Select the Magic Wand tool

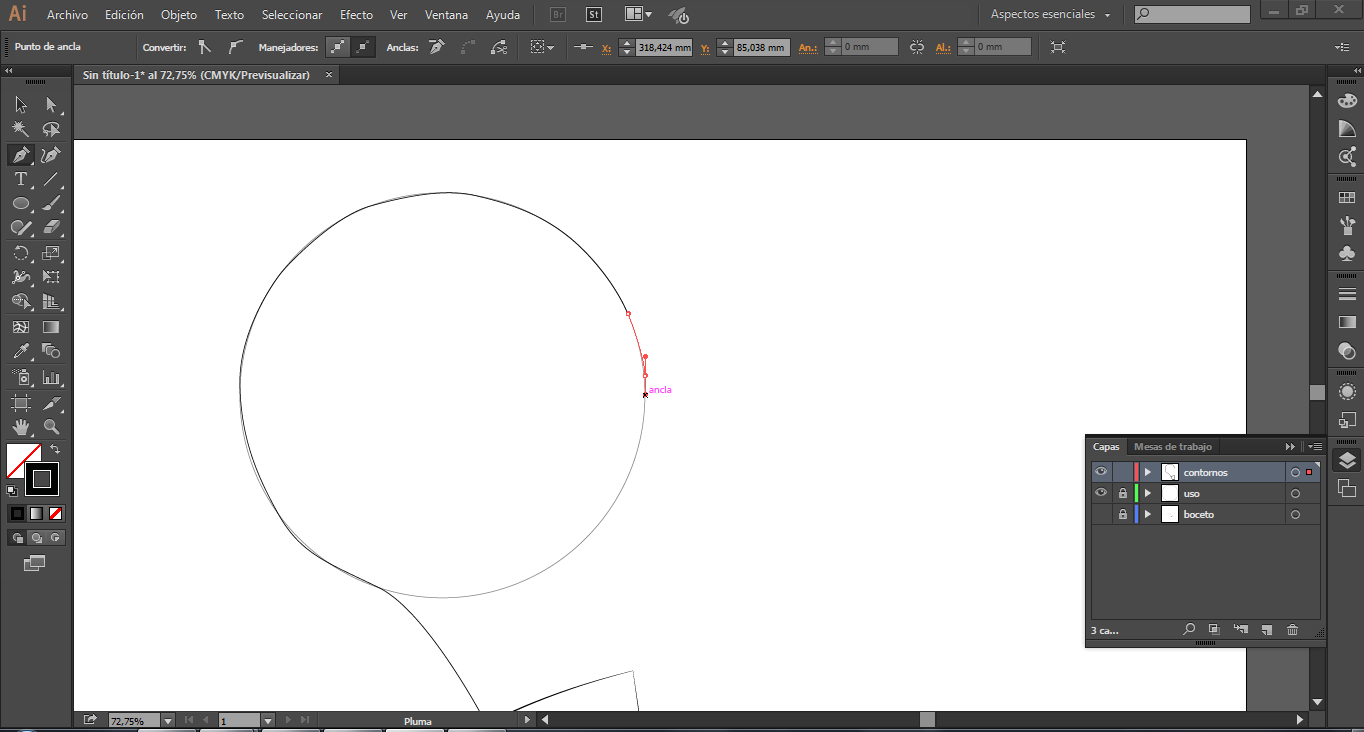20,130
